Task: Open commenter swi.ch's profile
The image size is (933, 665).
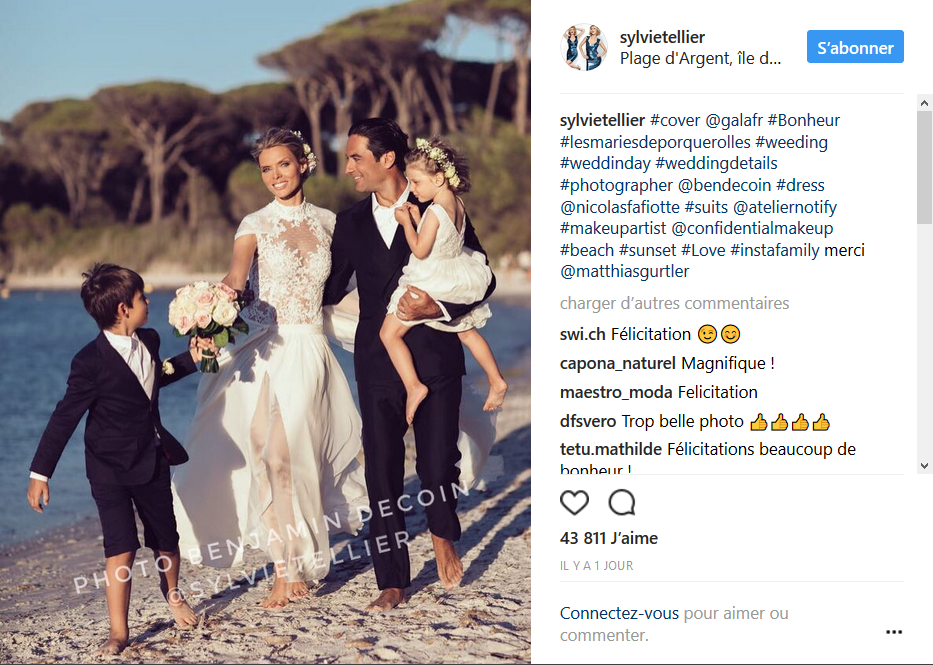Action: (x=583, y=334)
